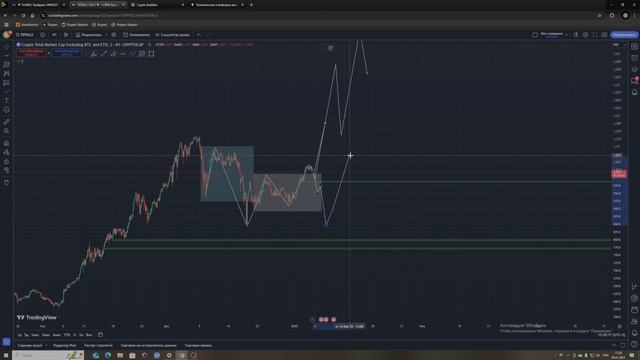This screenshot has height=360, width=640.
Task: Open the USD currency dropdown on price scale
Action: tap(618, 44)
